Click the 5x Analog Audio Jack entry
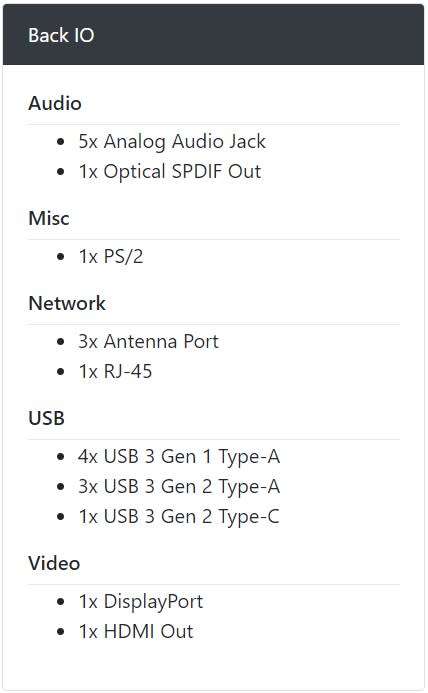The image size is (428, 693). (172, 141)
